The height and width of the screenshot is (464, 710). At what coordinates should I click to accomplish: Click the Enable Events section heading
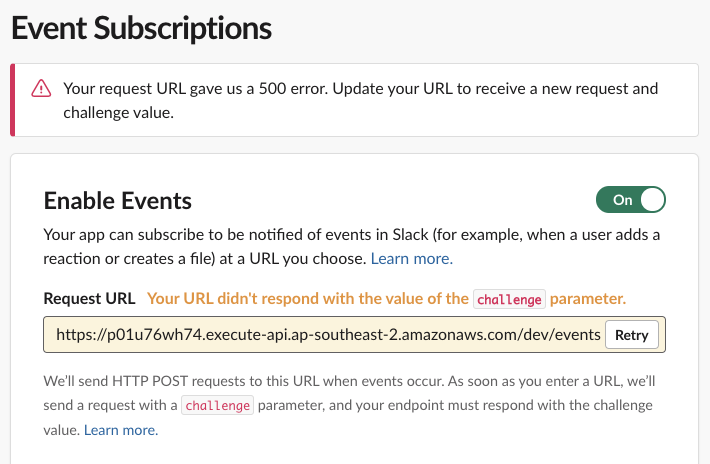(118, 200)
